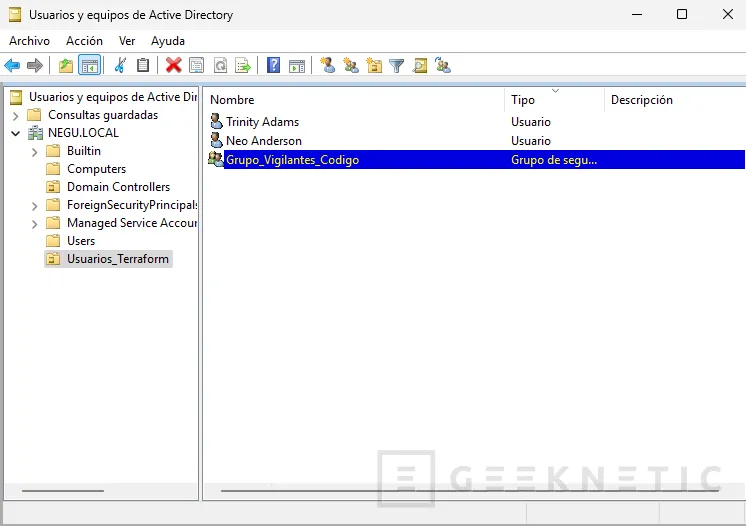The image size is (746, 526).
Task: Add selected objects to a group
Action: (x=443, y=65)
